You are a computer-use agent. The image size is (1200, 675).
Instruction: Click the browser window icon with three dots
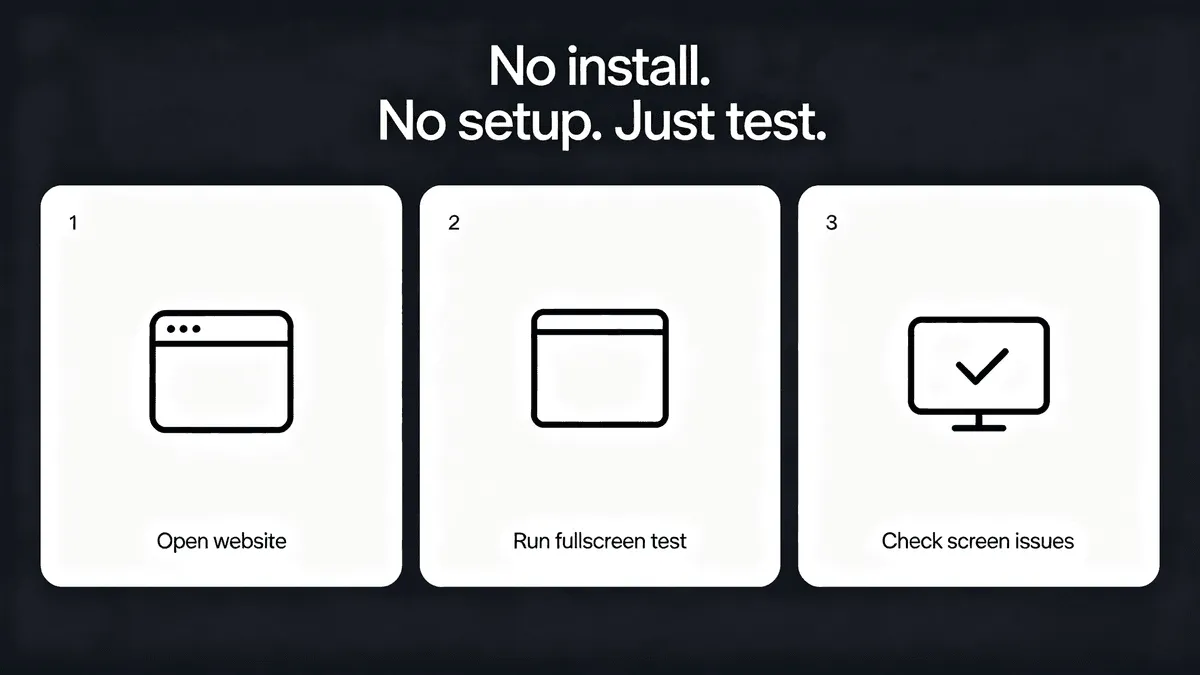221,371
